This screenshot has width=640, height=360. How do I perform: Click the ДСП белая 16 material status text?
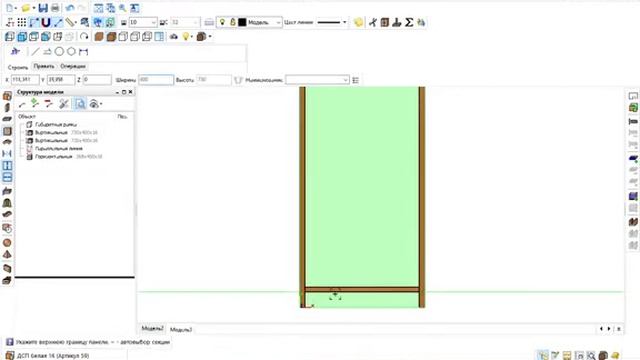tap(53, 356)
